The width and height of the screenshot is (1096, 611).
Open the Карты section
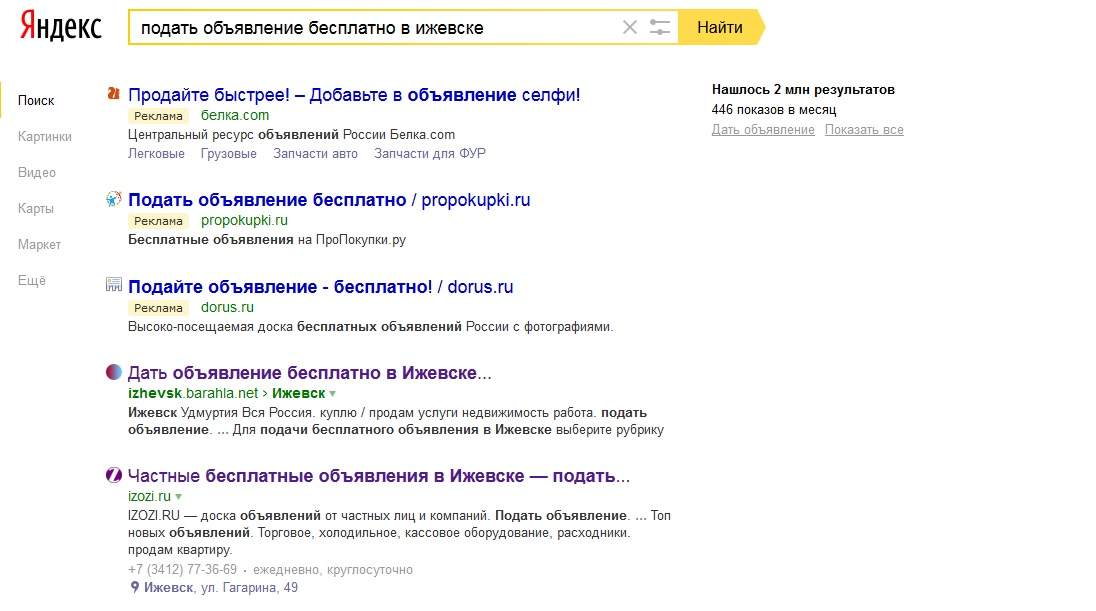(x=36, y=208)
